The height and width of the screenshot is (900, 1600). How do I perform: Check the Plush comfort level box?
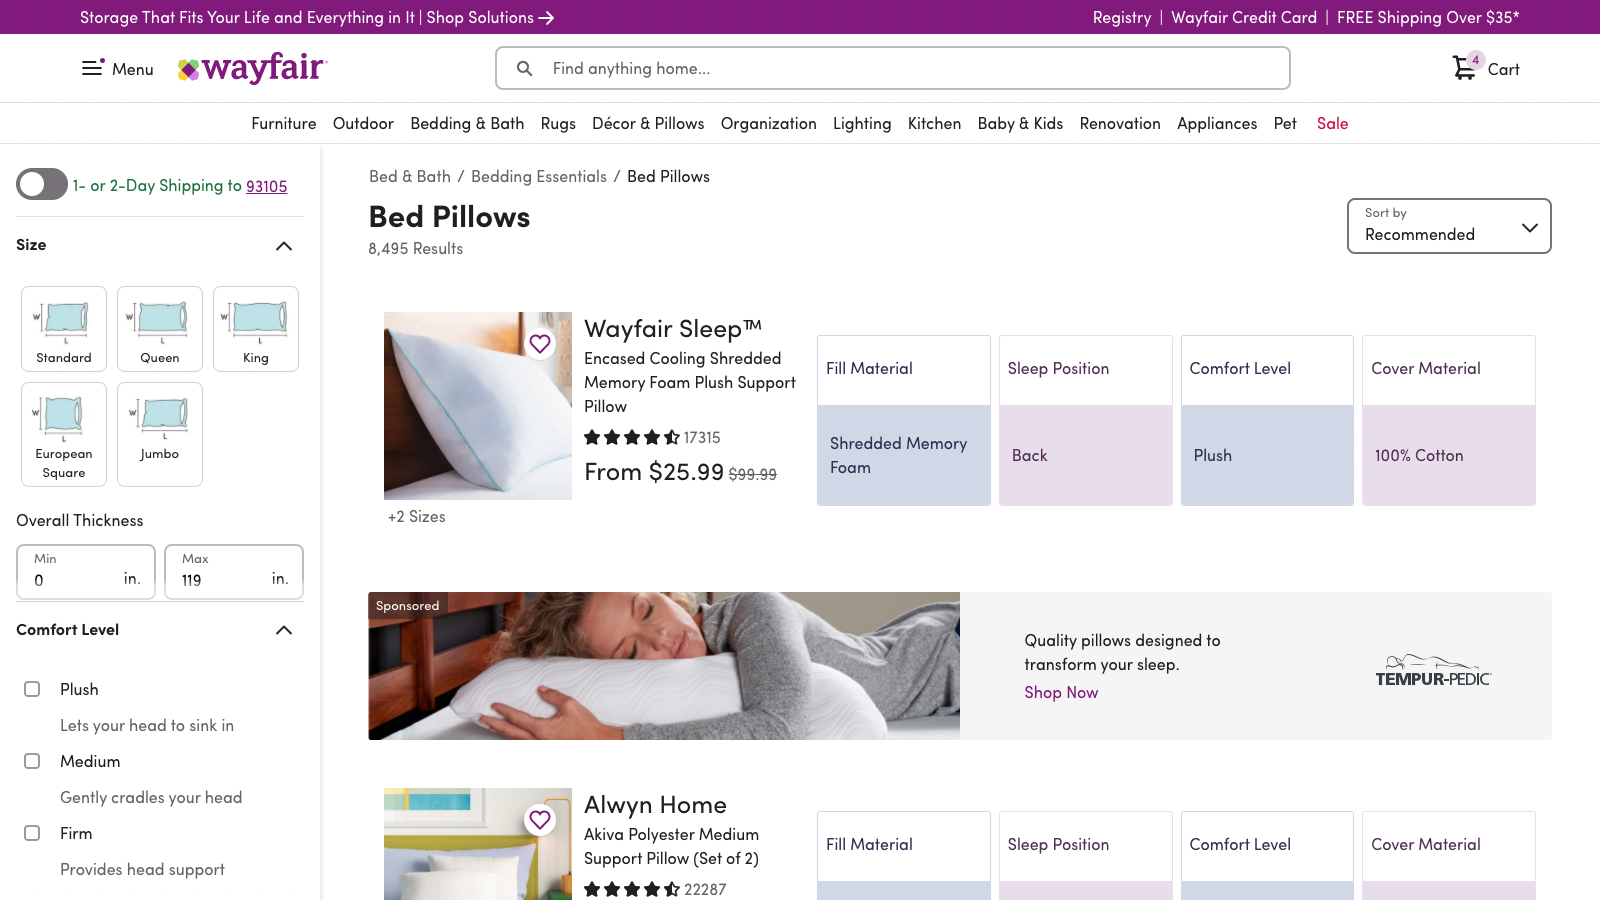[x=32, y=689]
